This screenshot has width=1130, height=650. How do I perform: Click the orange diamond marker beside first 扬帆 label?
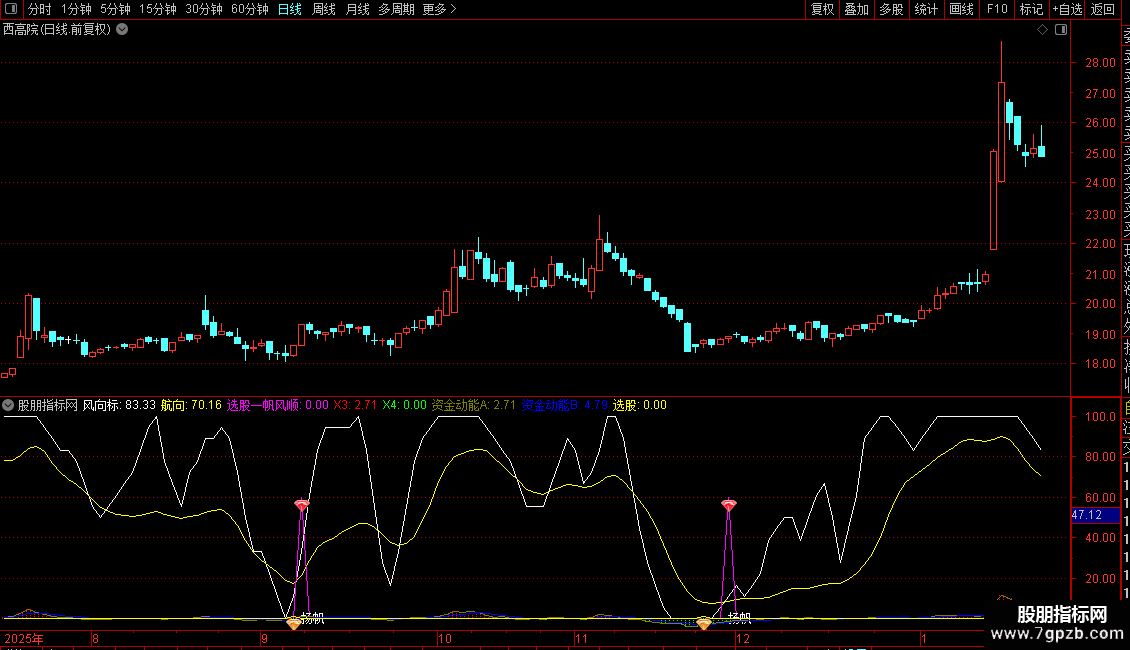(294, 623)
